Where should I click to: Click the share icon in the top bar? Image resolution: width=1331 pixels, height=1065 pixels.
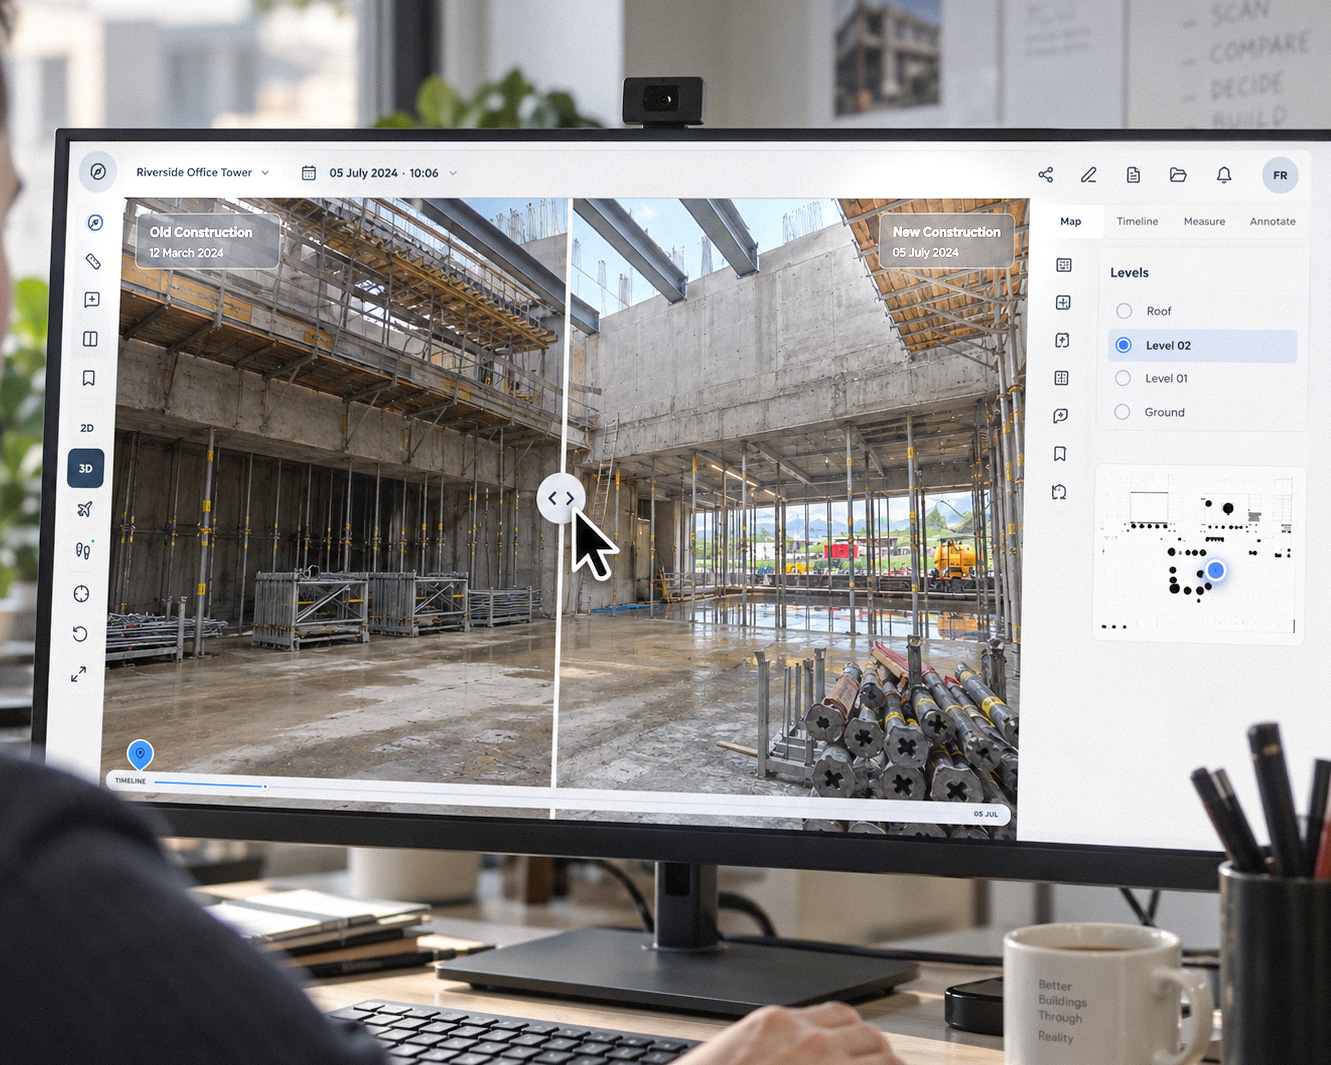[1046, 175]
